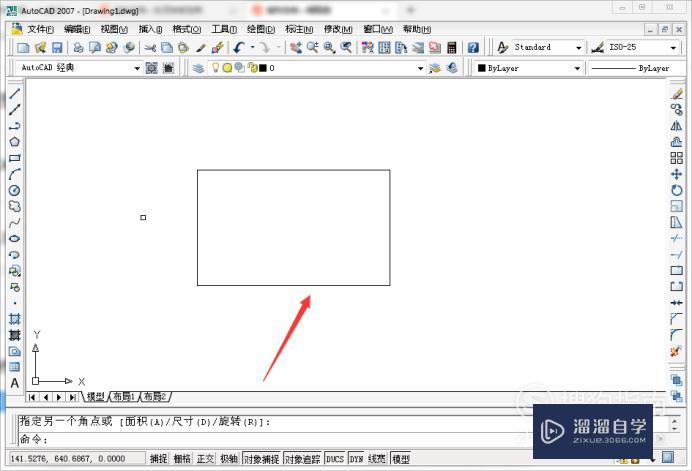Expand the layer 0 dropdown list

[420, 68]
